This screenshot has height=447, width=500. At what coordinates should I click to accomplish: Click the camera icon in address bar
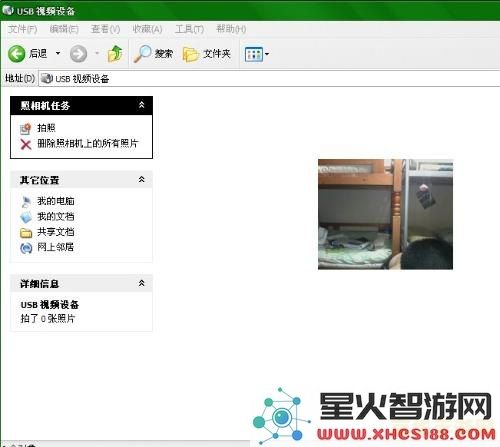pyautogui.click(x=47, y=79)
